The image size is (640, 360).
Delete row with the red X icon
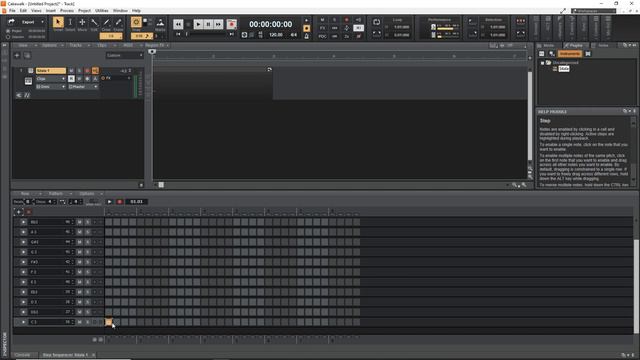tap(29, 212)
